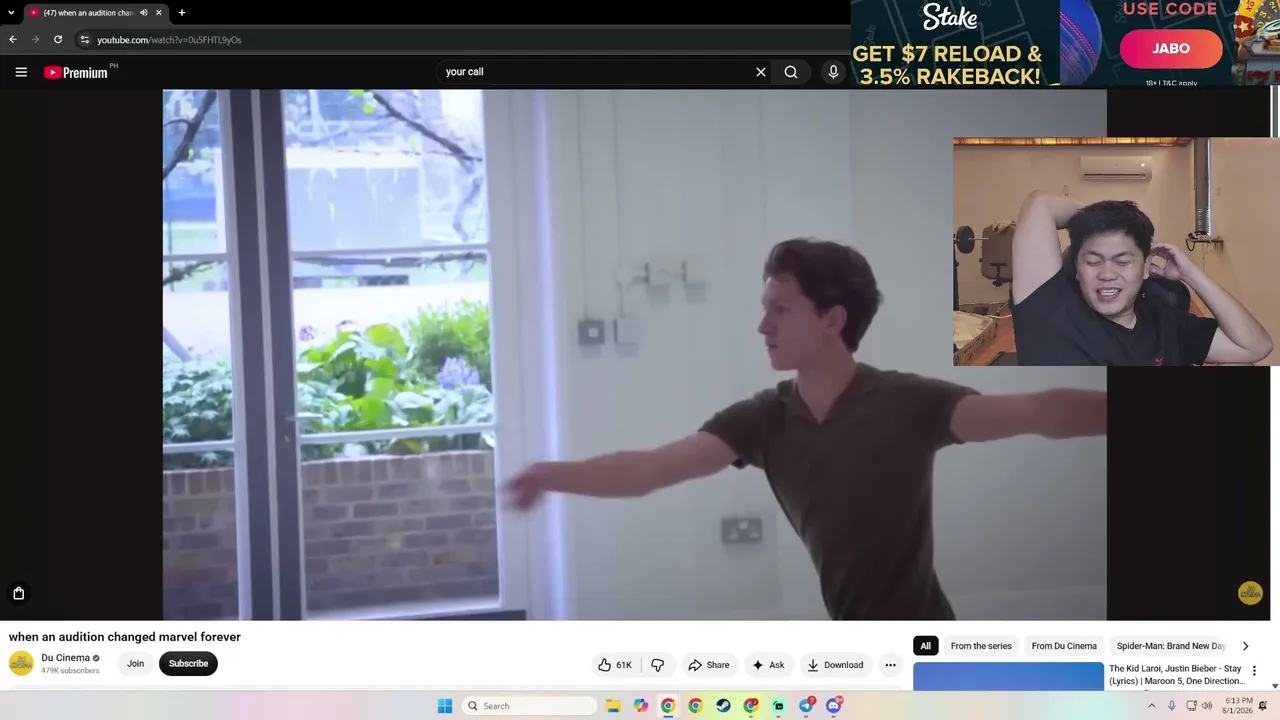Mute the tab via speaker icon
The image size is (1280, 720).
coord(144,13)
